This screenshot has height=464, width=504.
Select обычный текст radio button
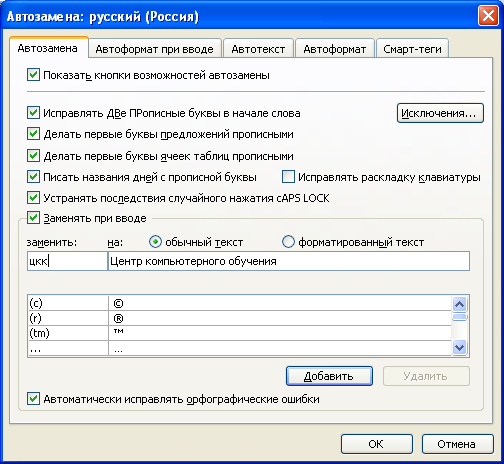point(155,242)
